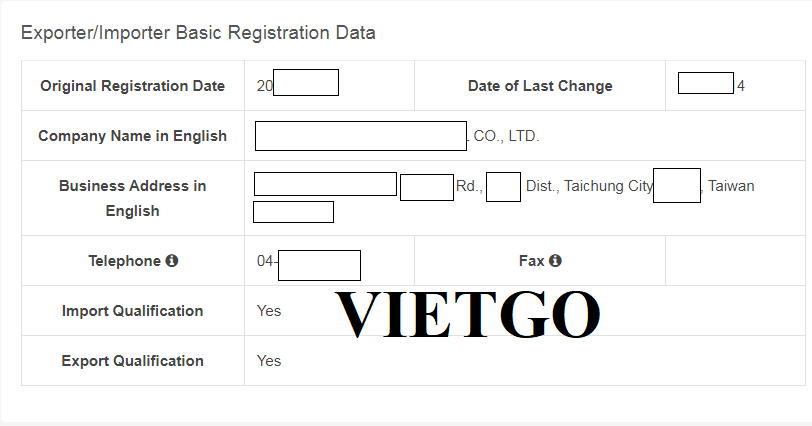Screen dimensions: 812x426
Task: Select the Company Name in English label
Action: [x=133, y=136]
